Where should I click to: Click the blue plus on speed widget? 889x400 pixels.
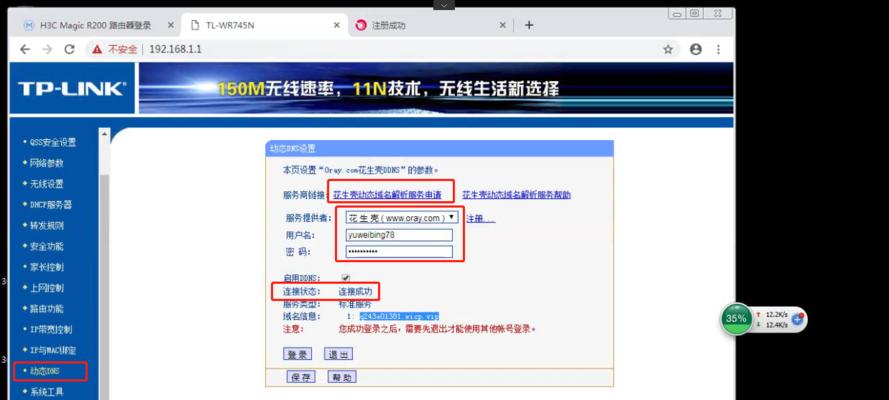tap(797, 319)
